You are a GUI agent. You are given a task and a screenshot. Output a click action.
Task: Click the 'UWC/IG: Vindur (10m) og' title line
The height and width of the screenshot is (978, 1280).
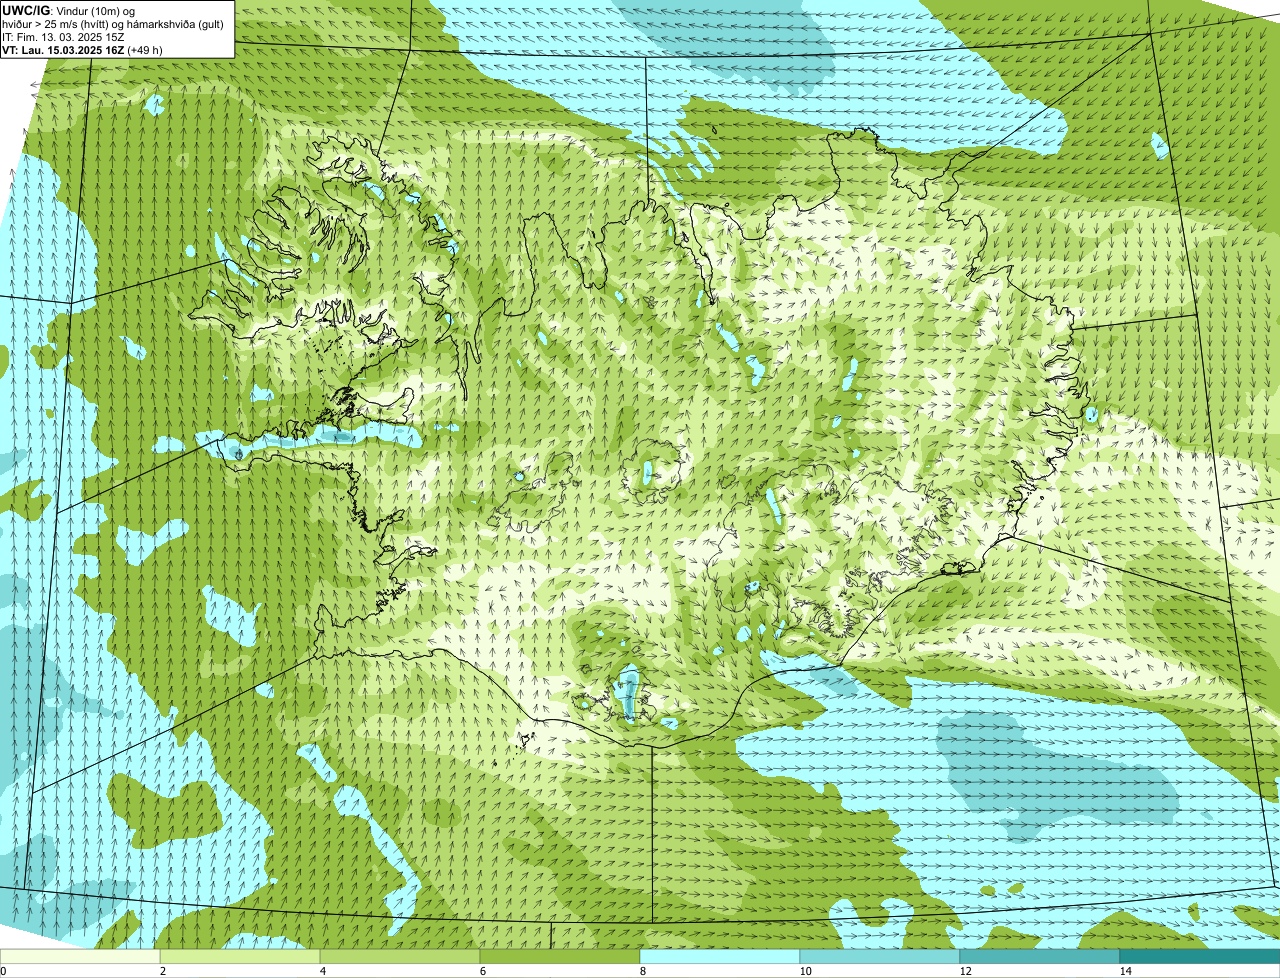click(69, 11)
